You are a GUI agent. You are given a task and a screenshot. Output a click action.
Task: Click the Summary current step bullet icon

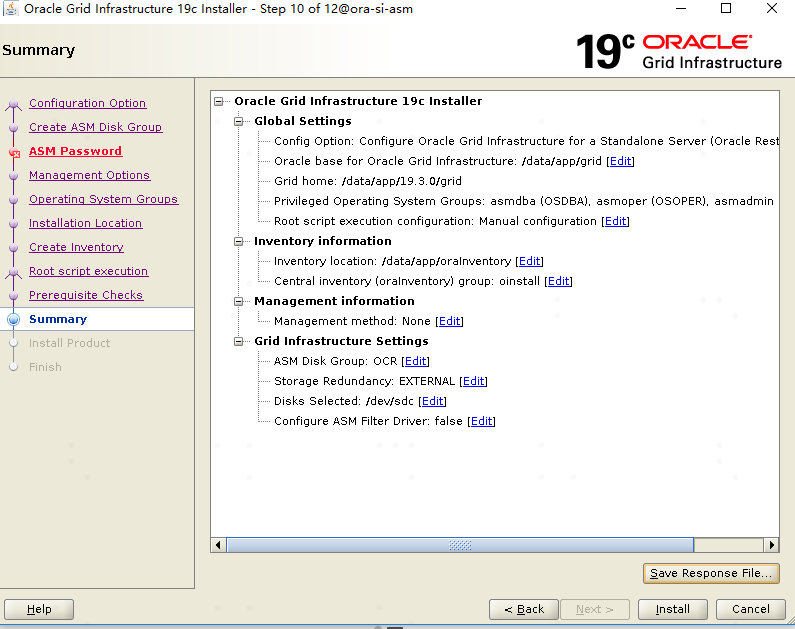(14, 319)
